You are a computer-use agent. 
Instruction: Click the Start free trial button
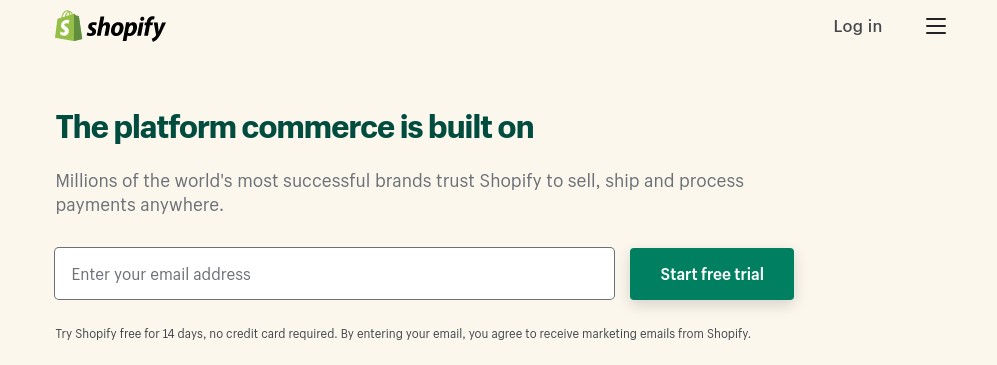[x=712, y=274]
